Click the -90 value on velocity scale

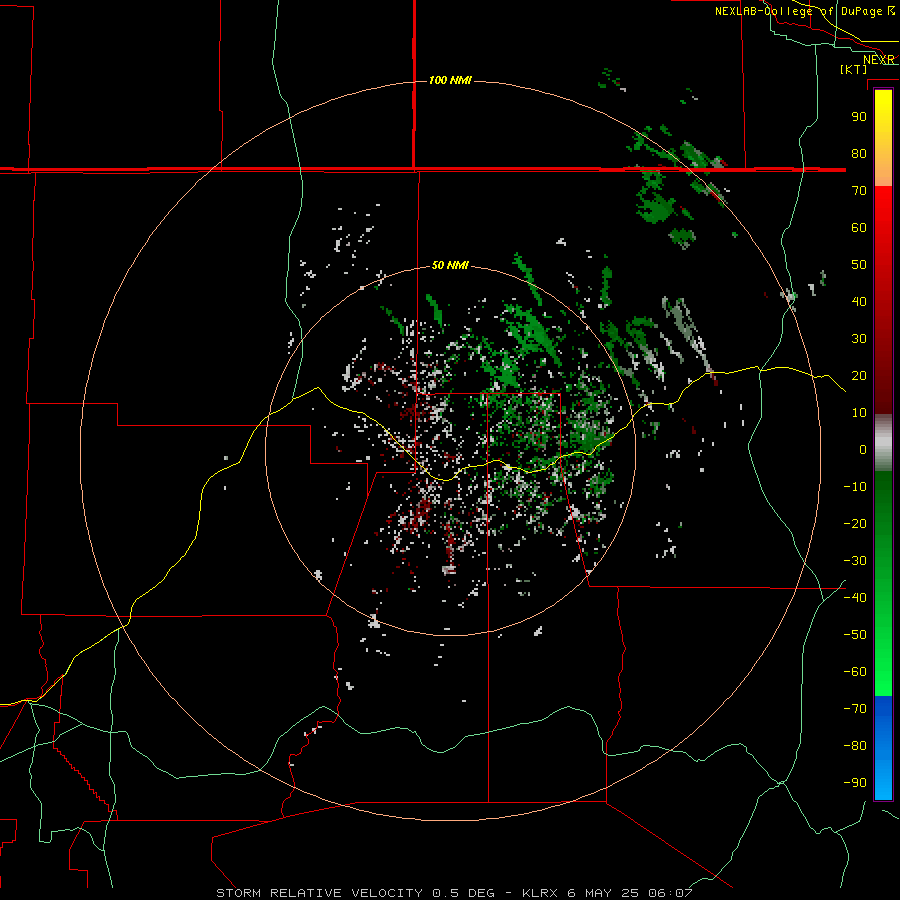855,783
